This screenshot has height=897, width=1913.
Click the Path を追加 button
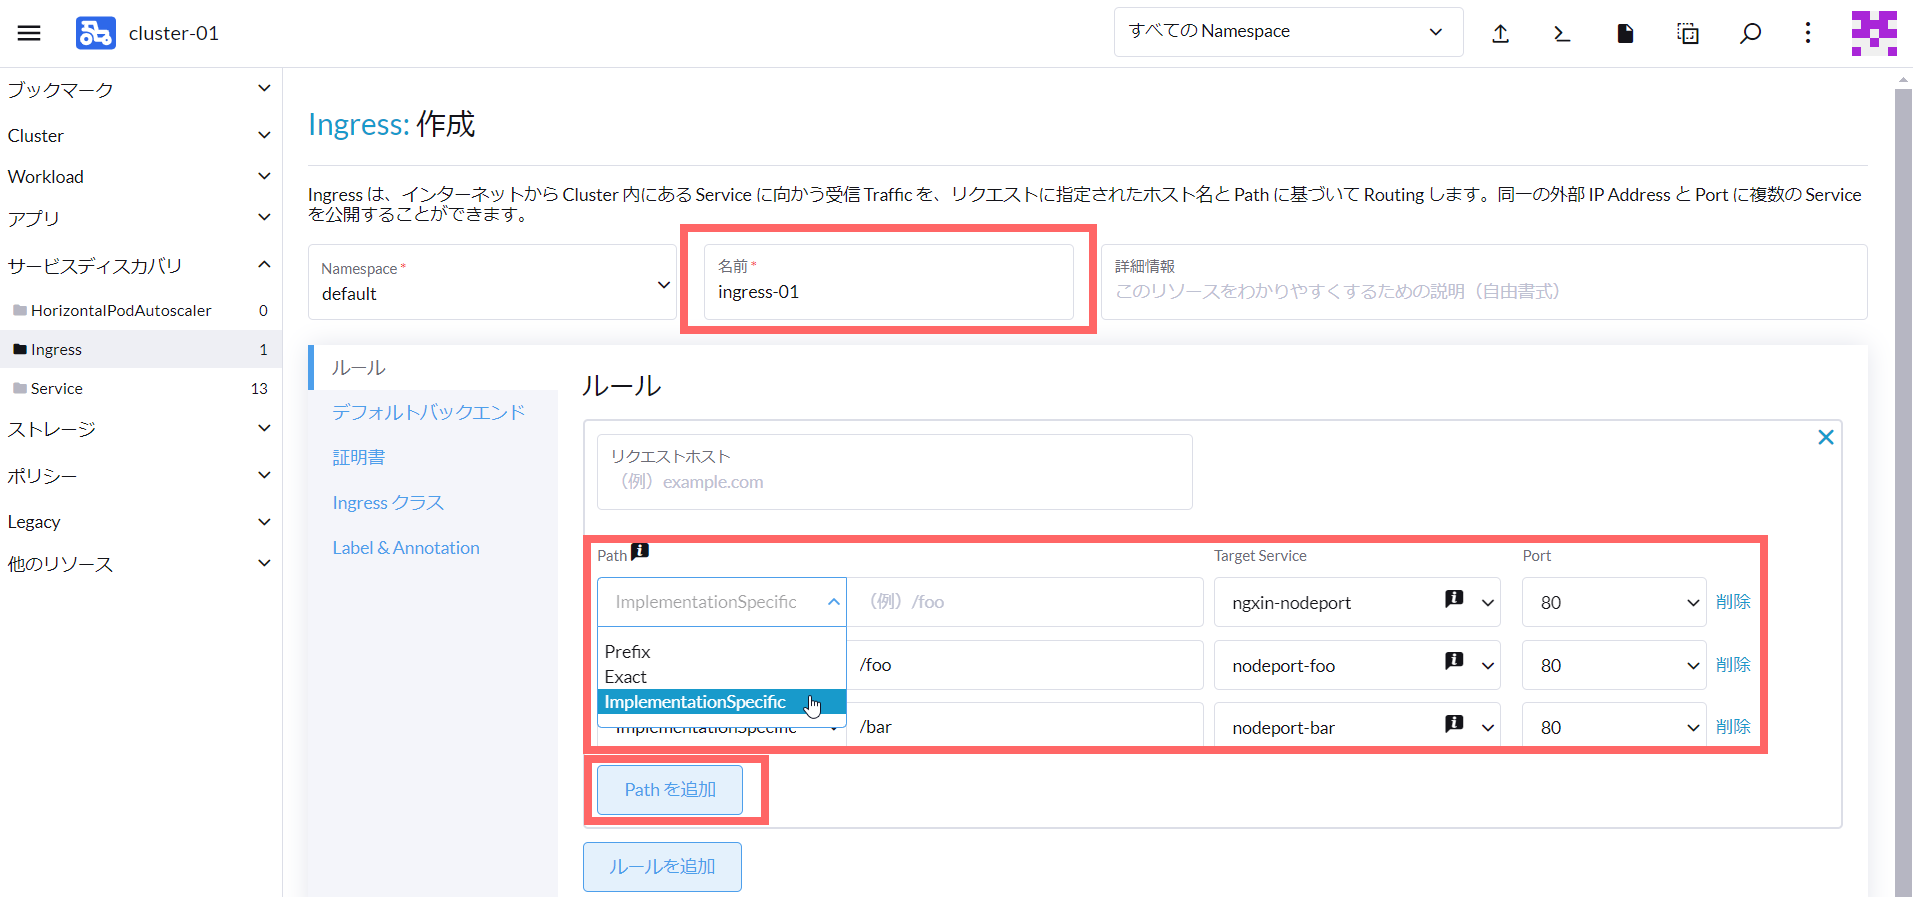(x=670, y=790)
